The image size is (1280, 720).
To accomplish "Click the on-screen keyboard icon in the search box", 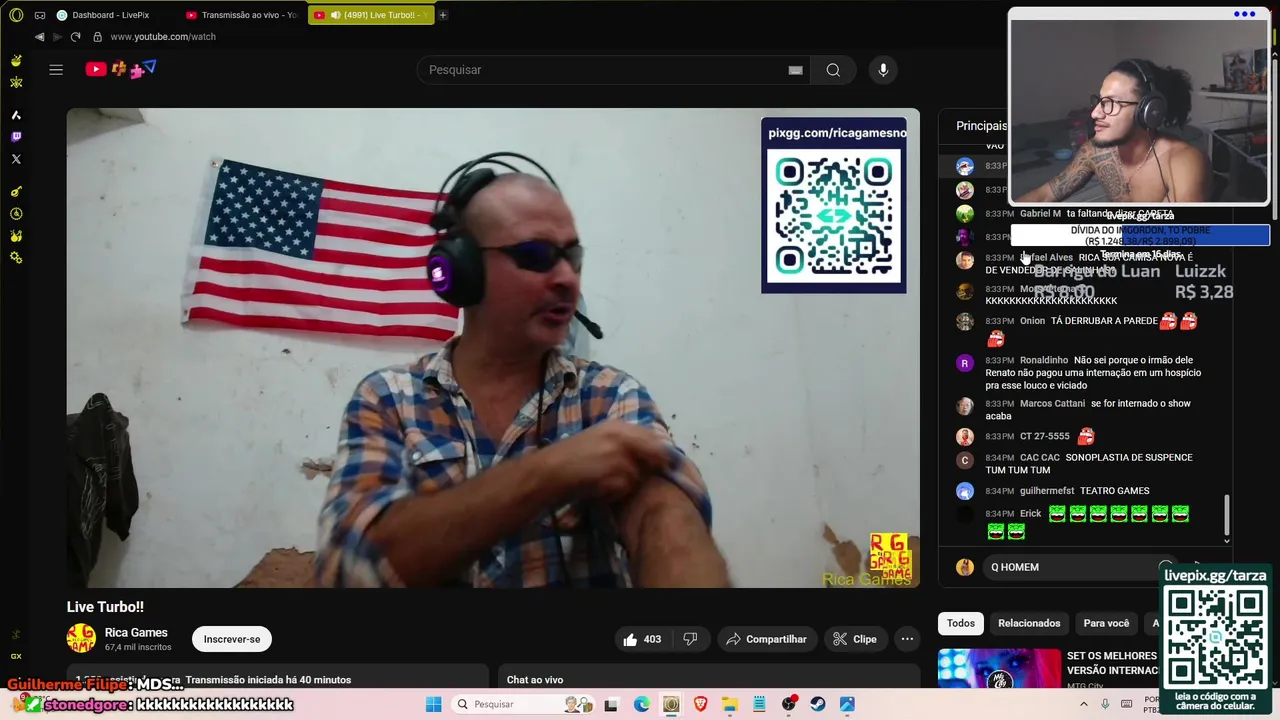I will coord(795,70).
